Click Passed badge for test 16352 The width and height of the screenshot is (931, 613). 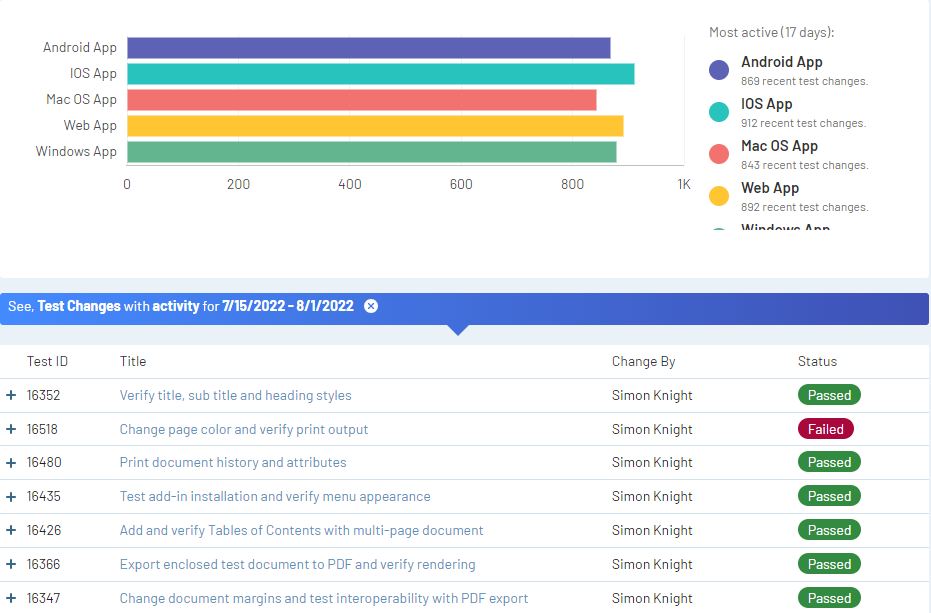pos(829,395)
